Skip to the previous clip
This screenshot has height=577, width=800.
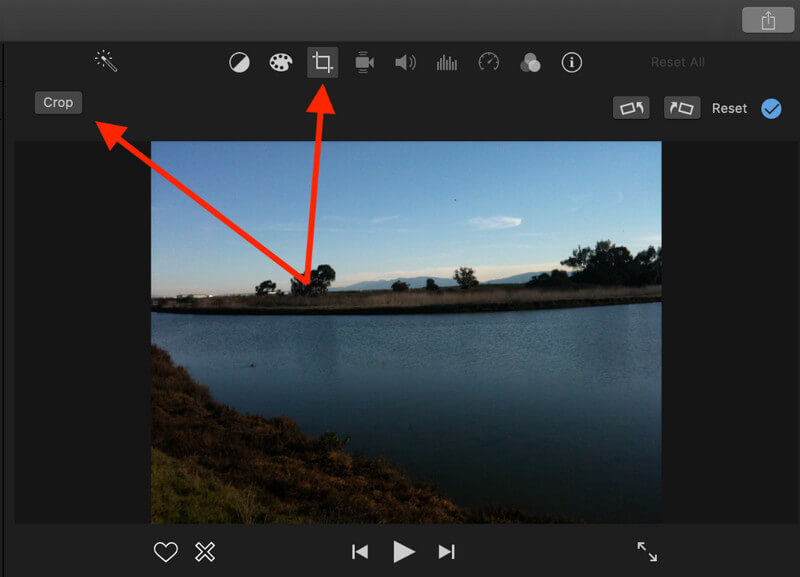click(360, 552)
